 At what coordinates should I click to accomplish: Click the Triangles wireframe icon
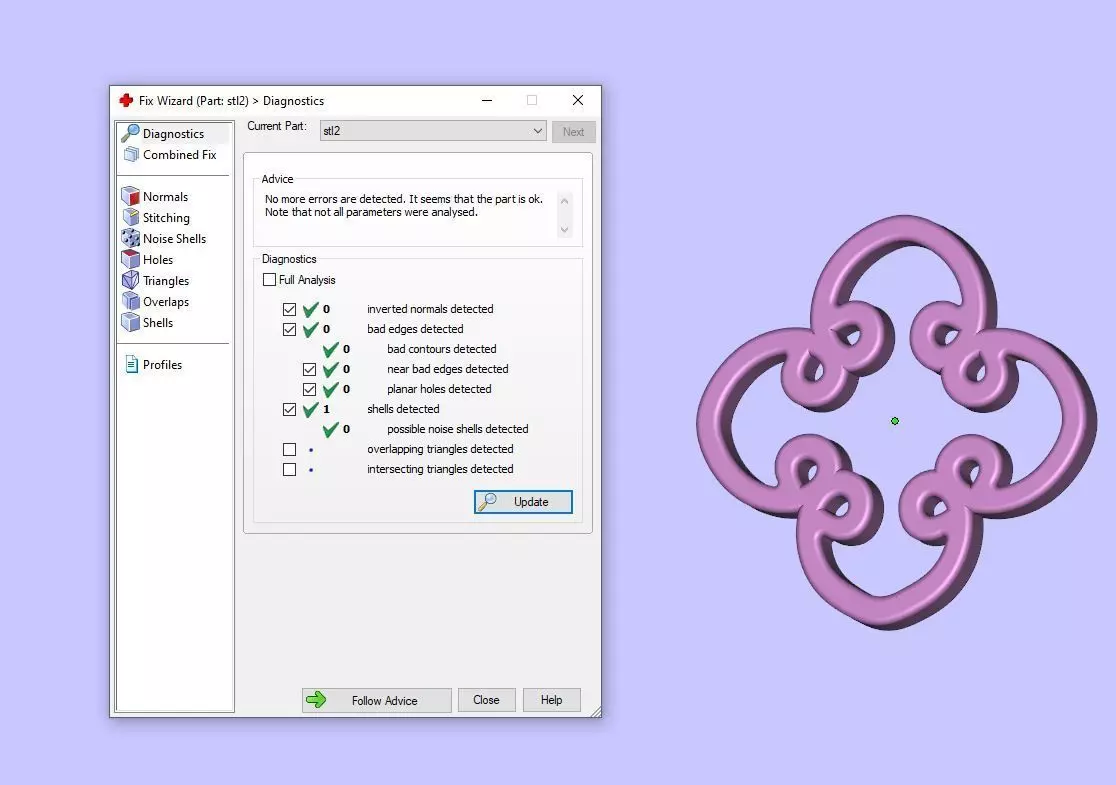tap(130, 280)
